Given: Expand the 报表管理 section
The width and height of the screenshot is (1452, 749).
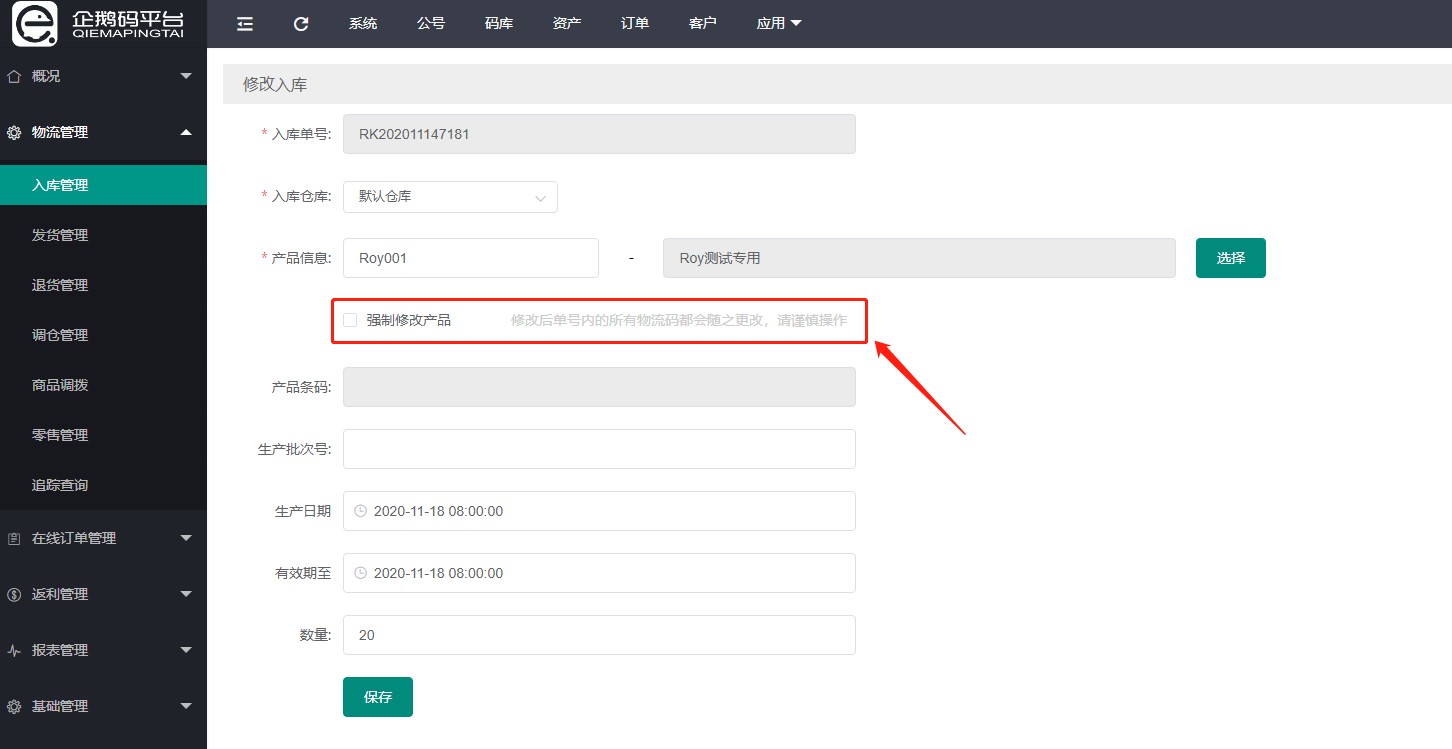Looking at the screenshot, I should pyautogui.click(x=186, y=650).
